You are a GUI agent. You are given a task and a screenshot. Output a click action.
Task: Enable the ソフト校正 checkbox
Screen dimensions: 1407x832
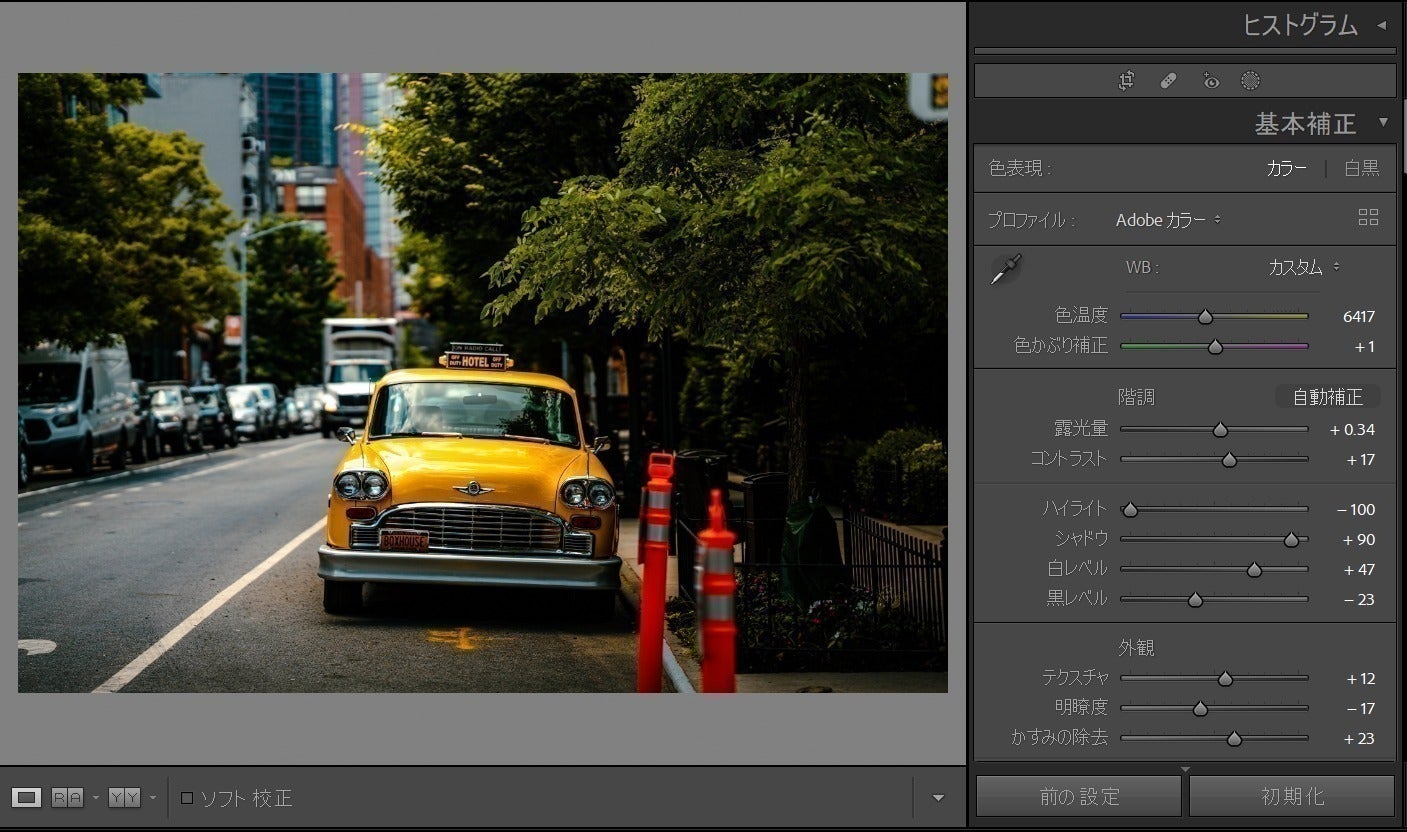click(187, 798)
